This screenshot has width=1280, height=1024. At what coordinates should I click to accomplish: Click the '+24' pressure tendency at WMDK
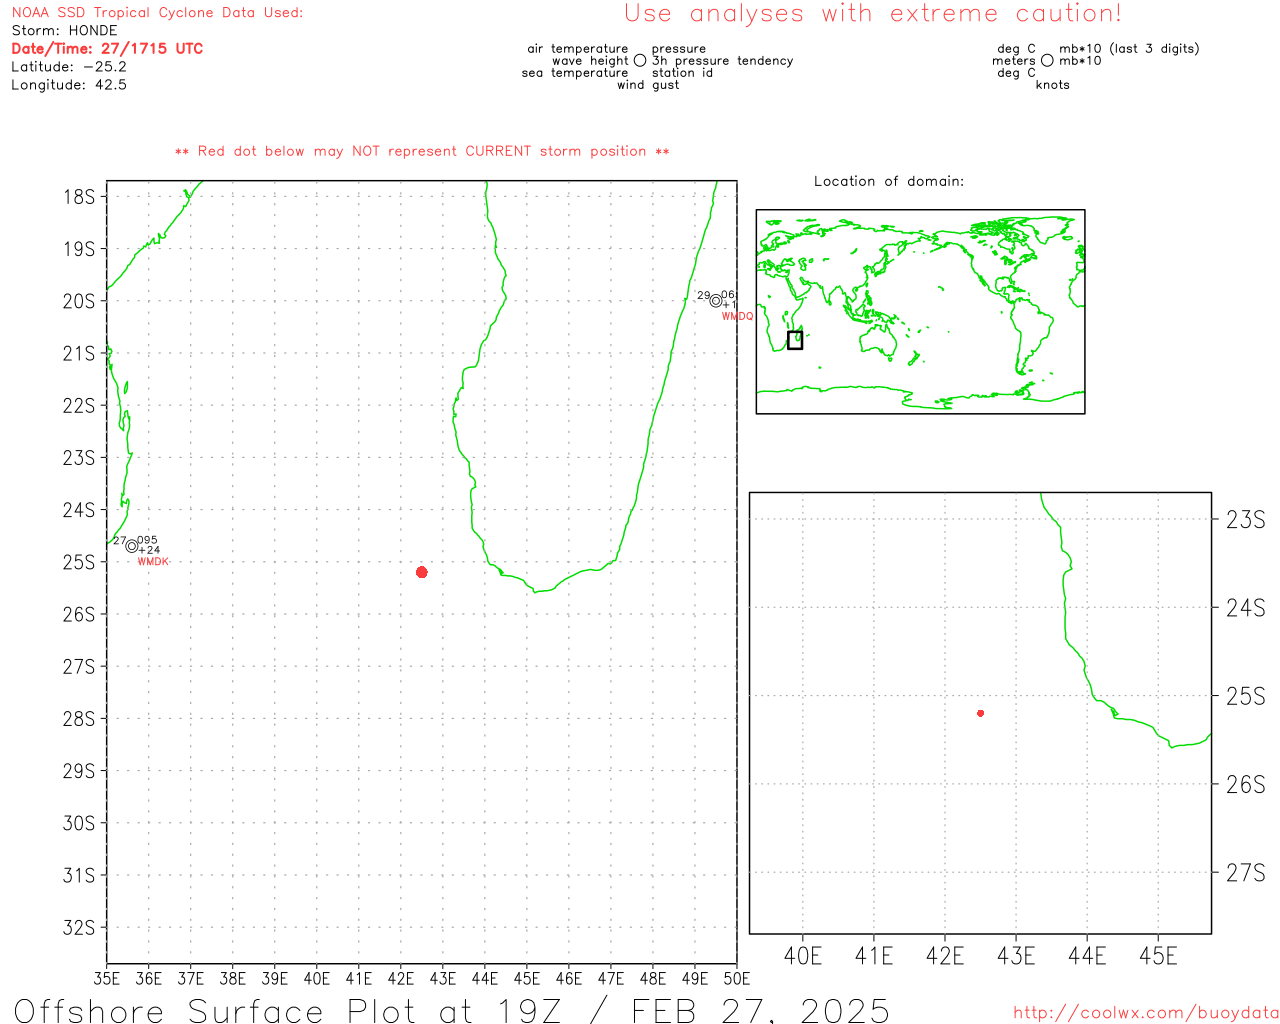coord(149,550)
